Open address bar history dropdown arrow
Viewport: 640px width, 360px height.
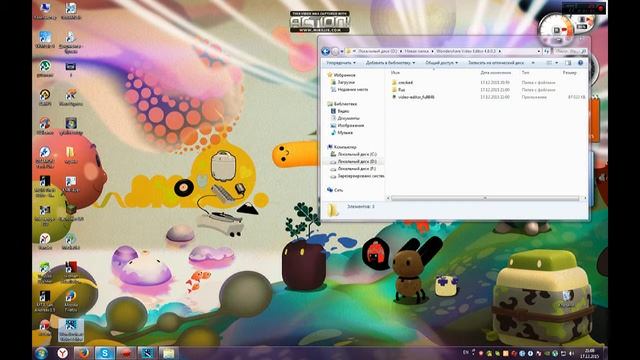(539, 51)
